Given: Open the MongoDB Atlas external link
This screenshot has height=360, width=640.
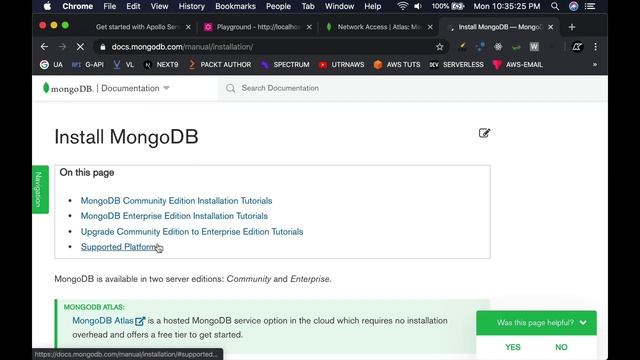Looking at the screenshot, I should click(x=109, y=321).
